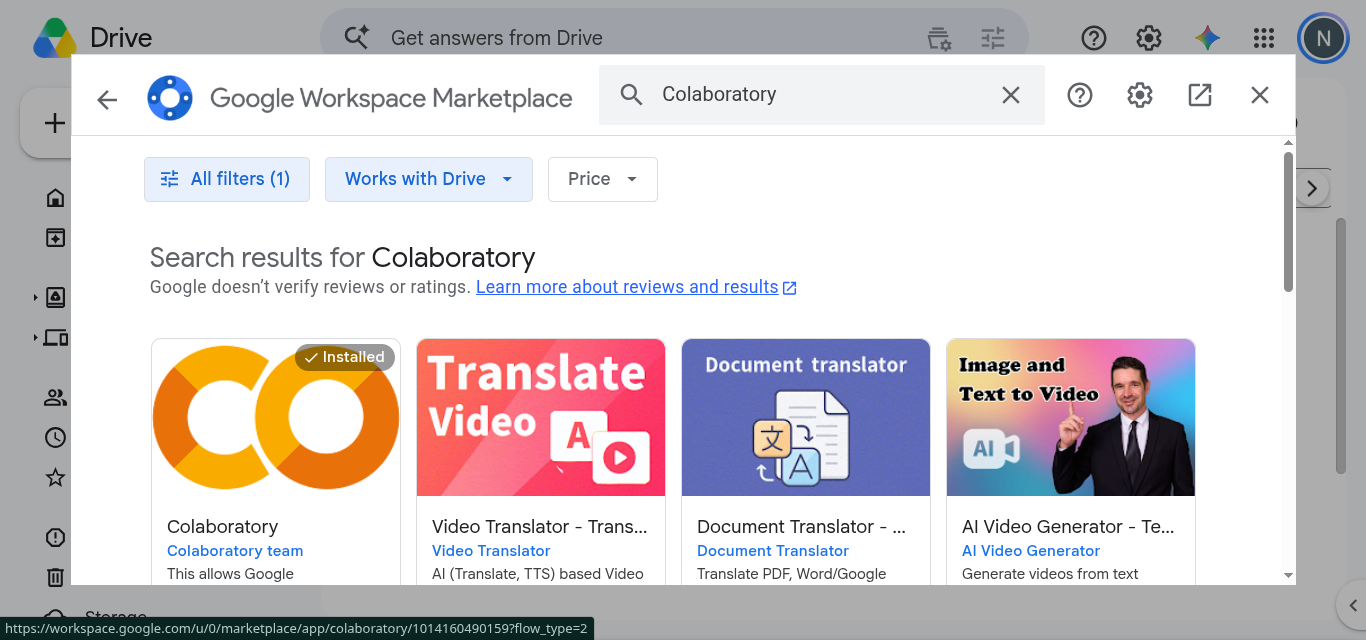The height and width of the screenshot is (640, 1366).
Task: Open Drive Activity sidebar icon
Action: [56, 237]
